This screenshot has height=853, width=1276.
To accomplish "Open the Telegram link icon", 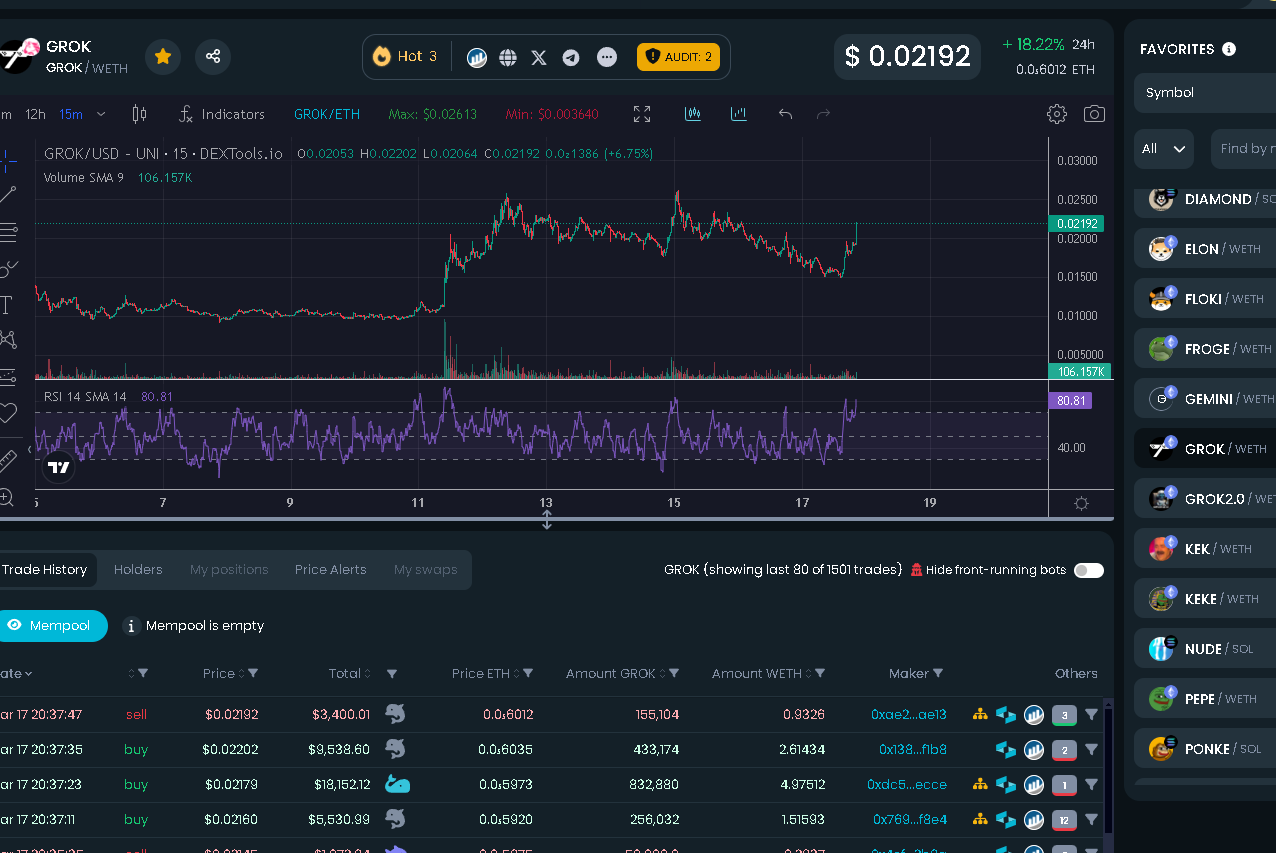I will pos(571,57).
